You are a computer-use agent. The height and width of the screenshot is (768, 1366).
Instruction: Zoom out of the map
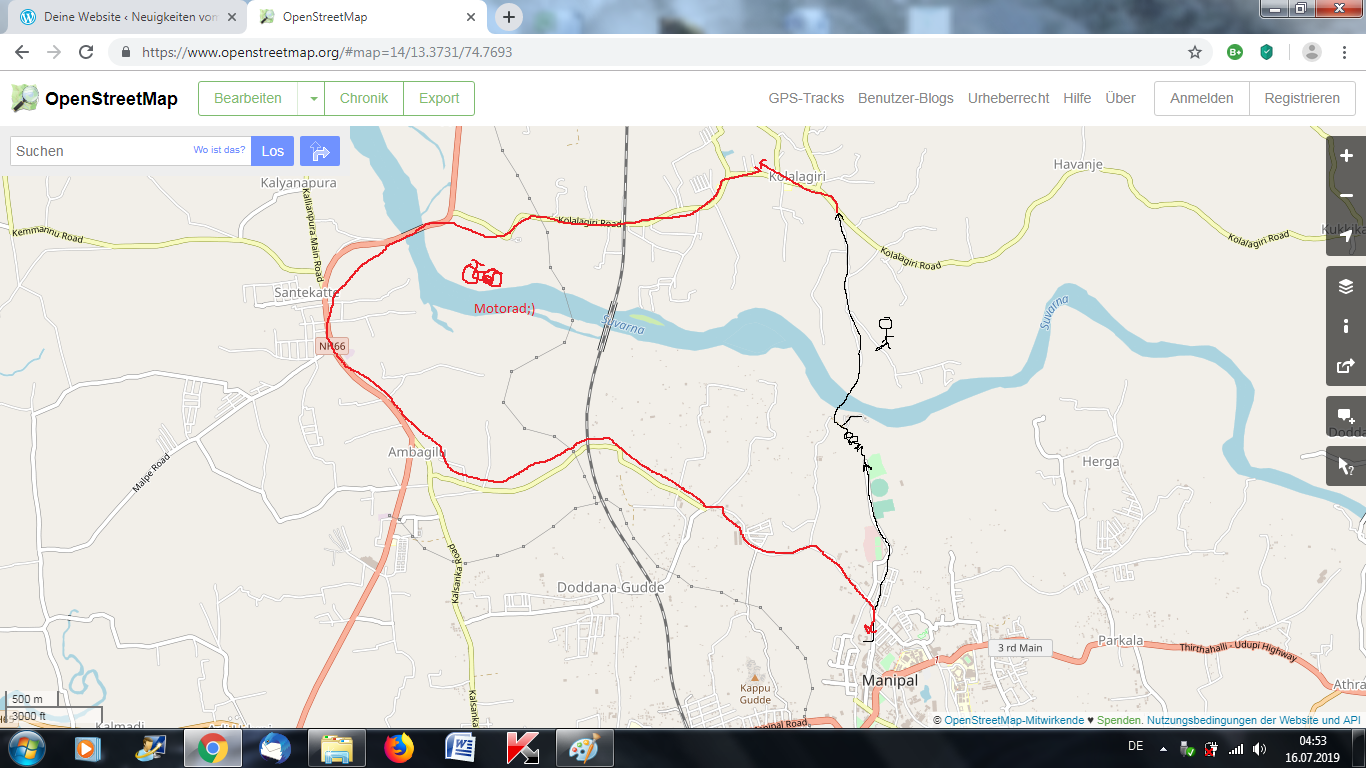tap(1346, 196)
